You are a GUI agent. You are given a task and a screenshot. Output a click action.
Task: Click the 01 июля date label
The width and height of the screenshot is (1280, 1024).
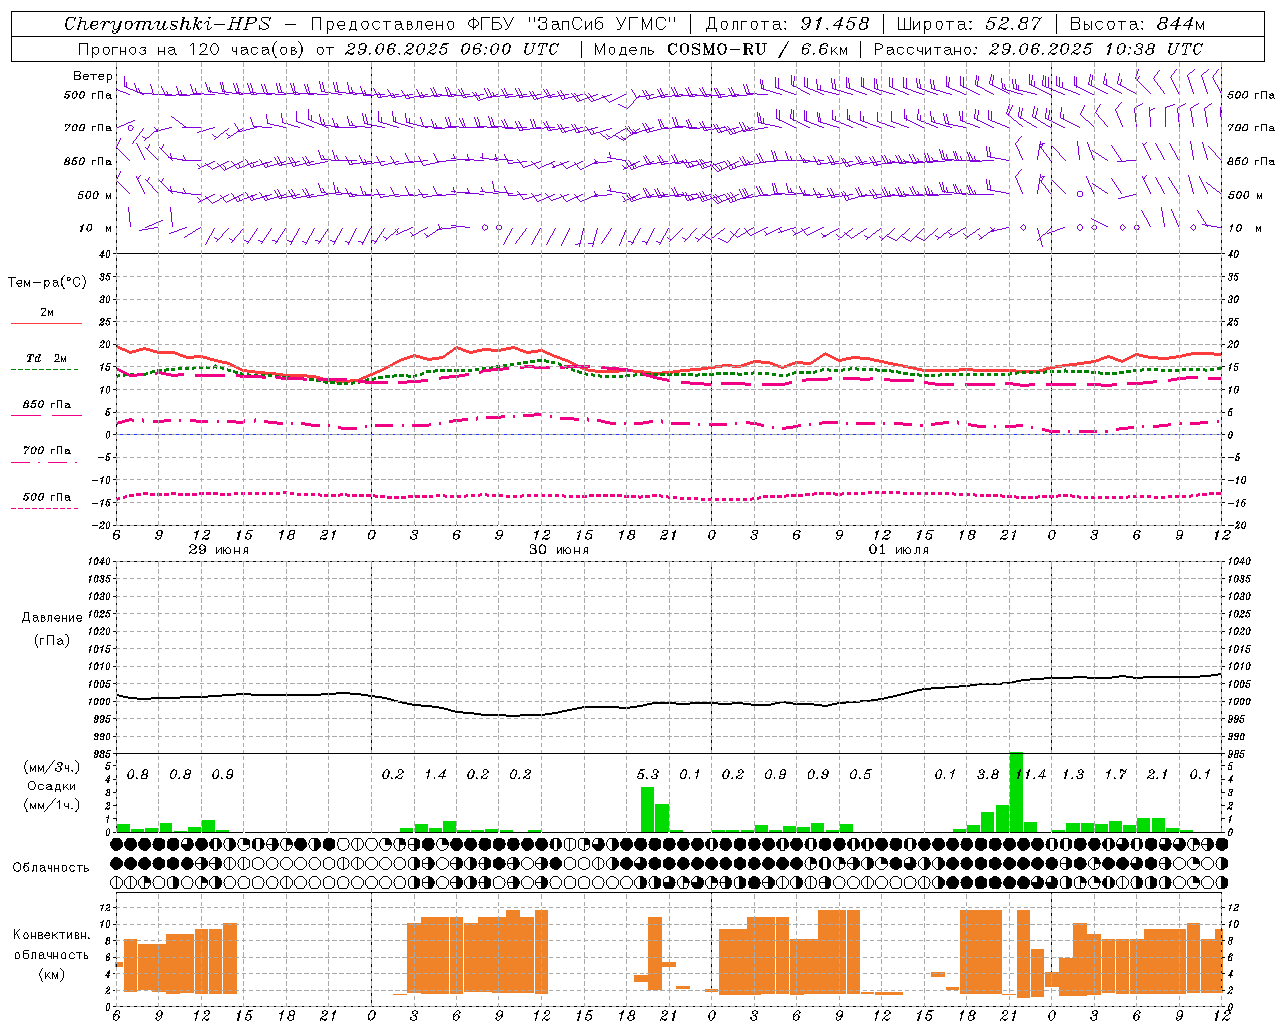899,550
